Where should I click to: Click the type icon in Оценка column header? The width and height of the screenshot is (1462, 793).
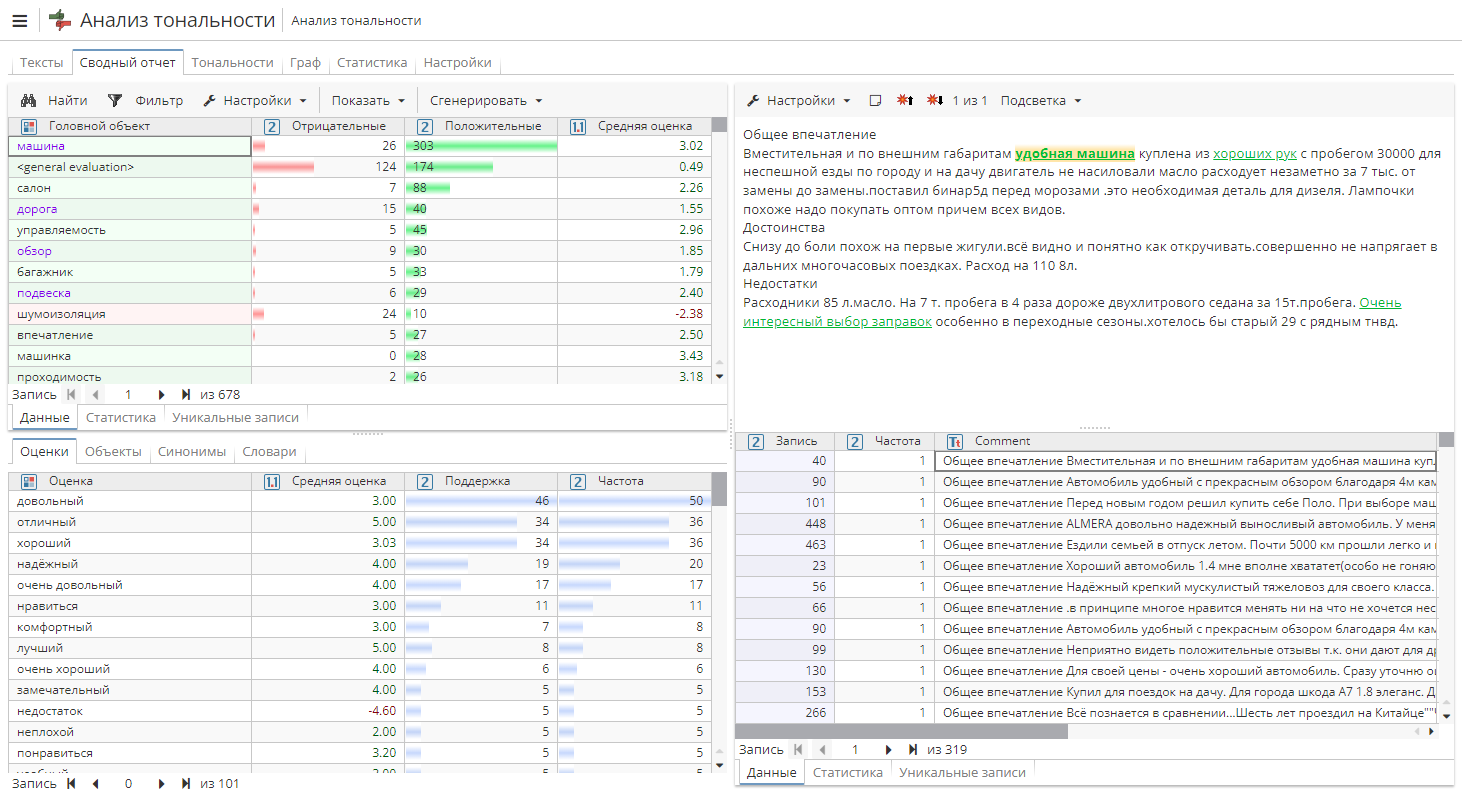point(28,481)
